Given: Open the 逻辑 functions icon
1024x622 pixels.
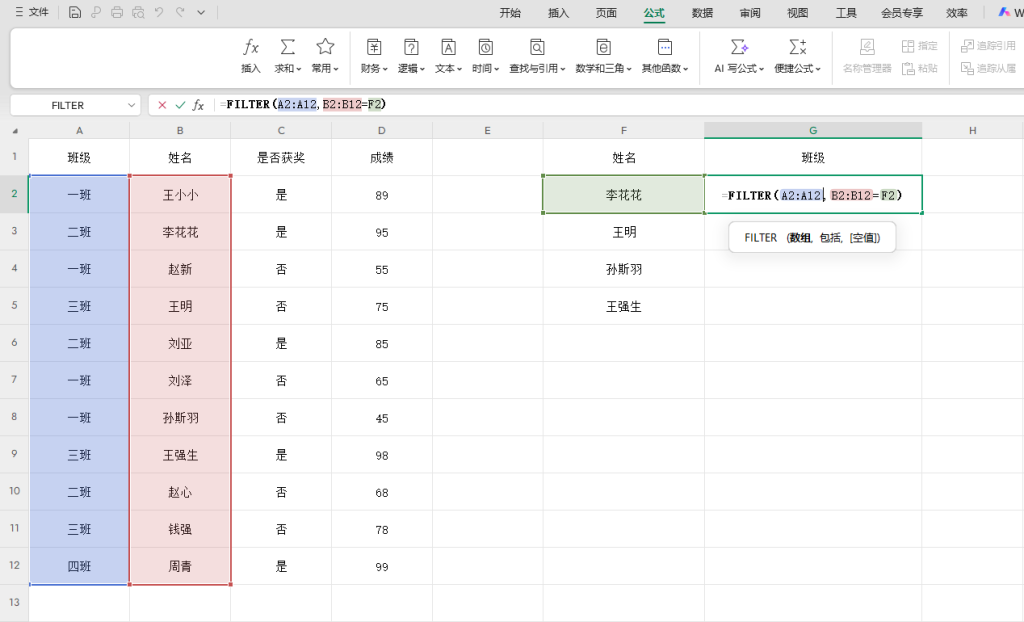Looking at the screenshot, I should 411,47.
